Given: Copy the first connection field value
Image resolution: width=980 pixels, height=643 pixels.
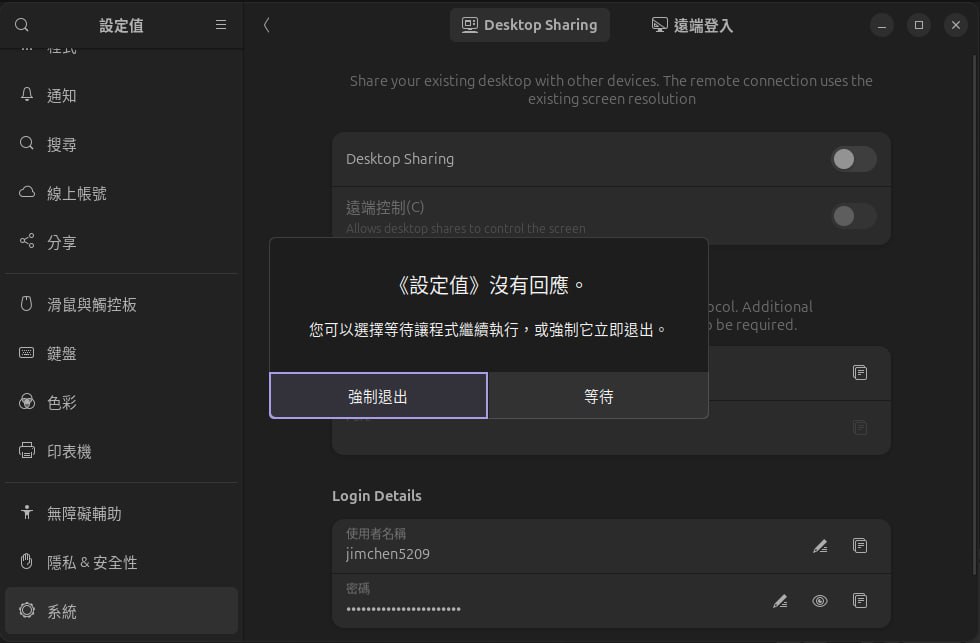Looking at the screenshot, I should coord(859,373).
